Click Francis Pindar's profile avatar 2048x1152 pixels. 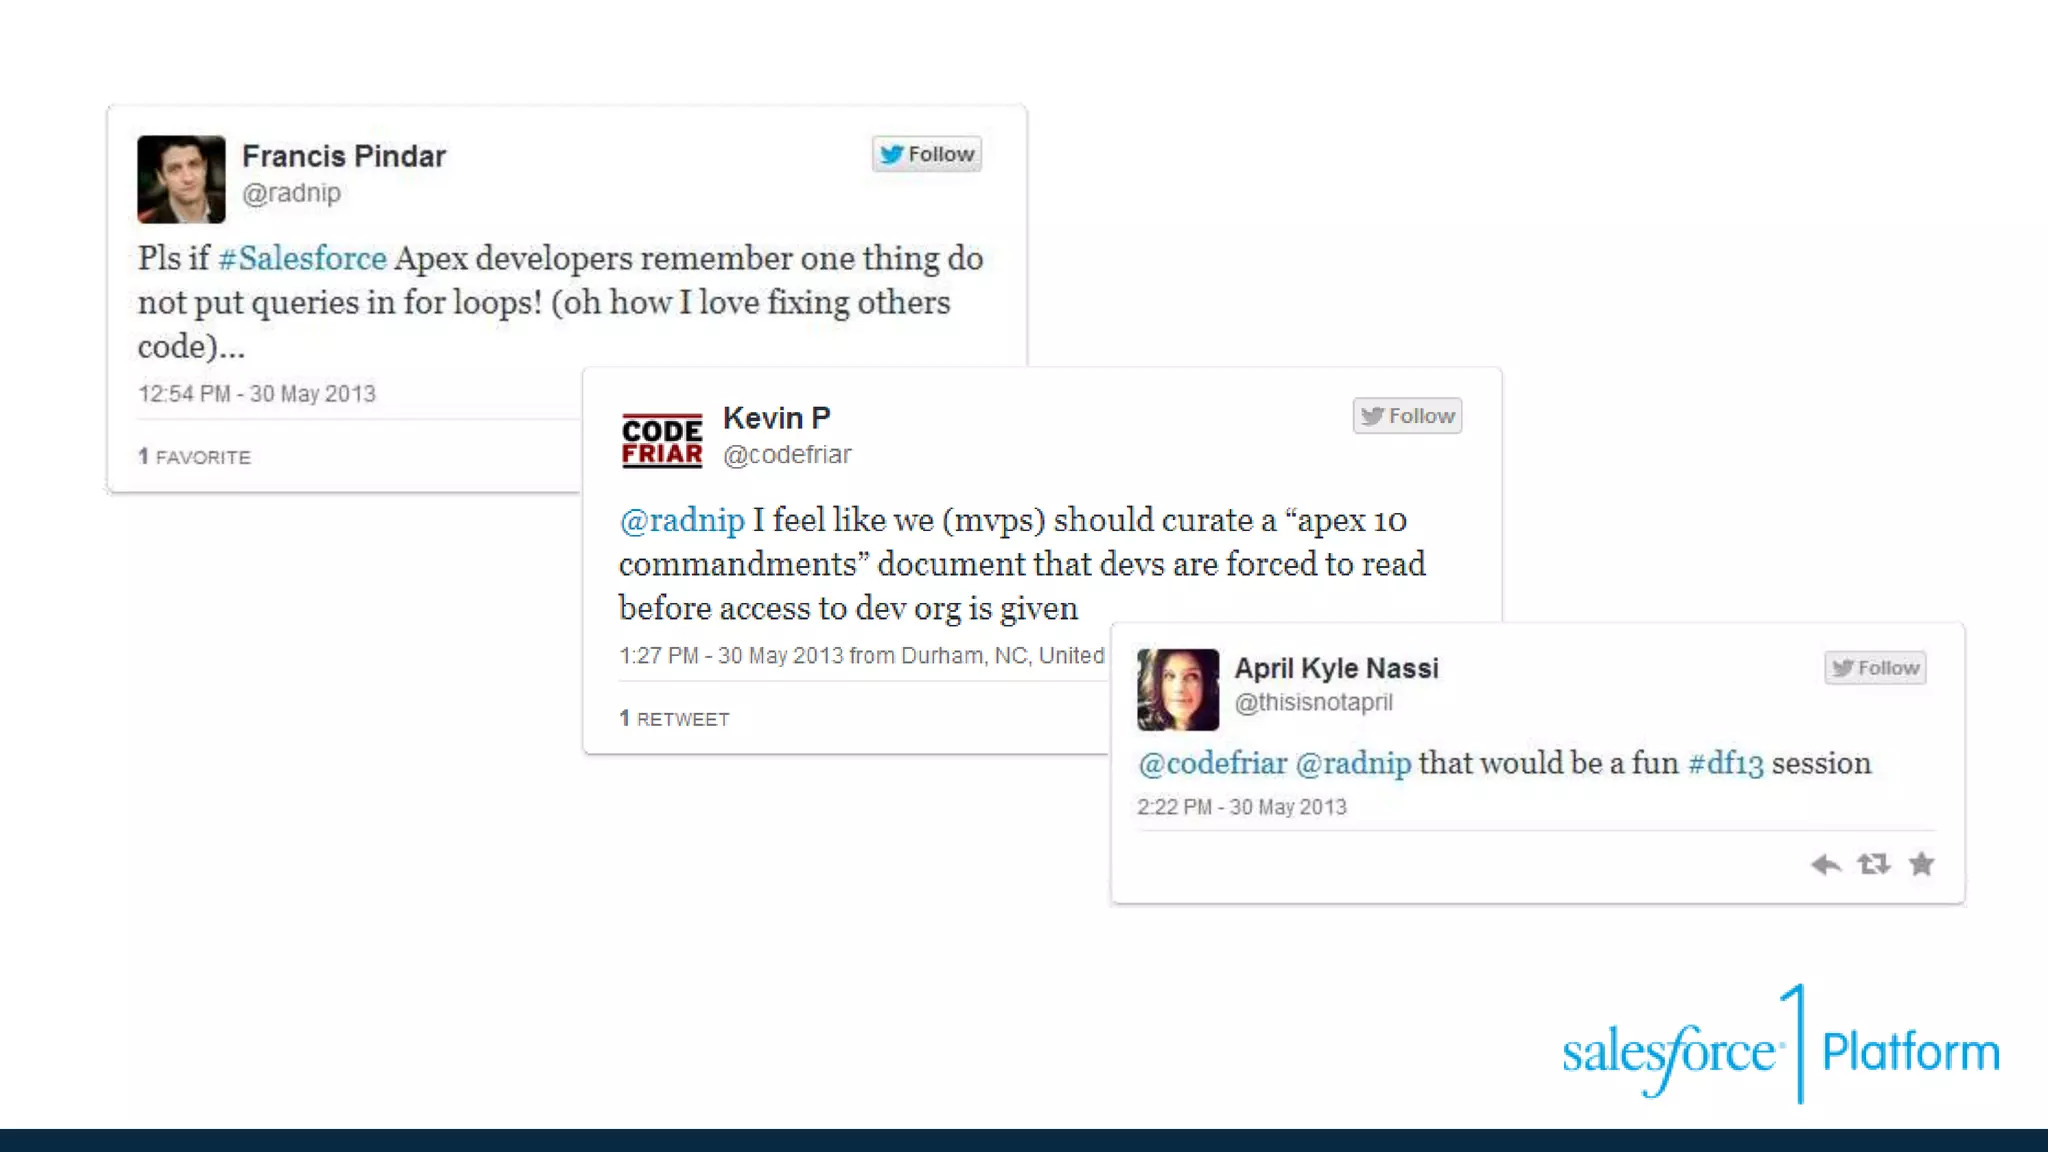[181, 179]
